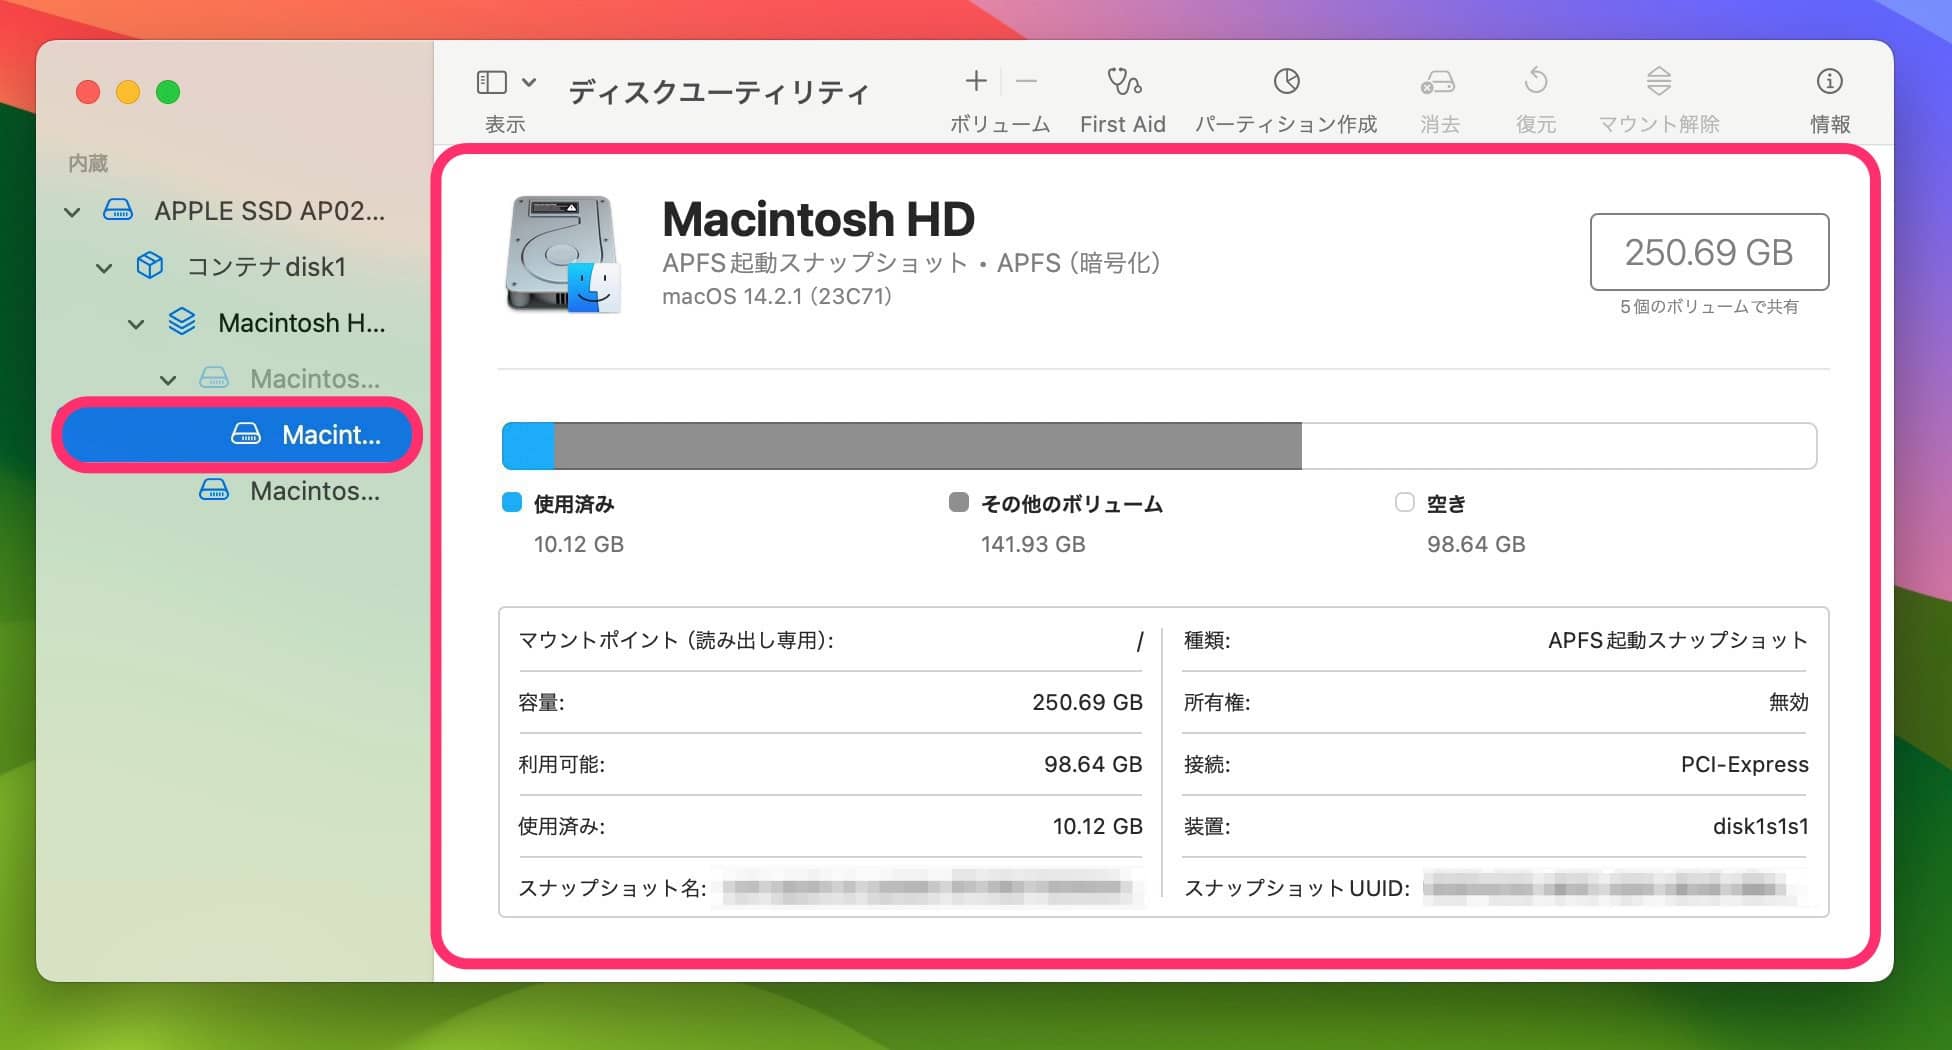The width and height of the screenshot is (1952, 1050).
Task: Click the 98.64 GB value under 空き
Action: coord(1476,544)
